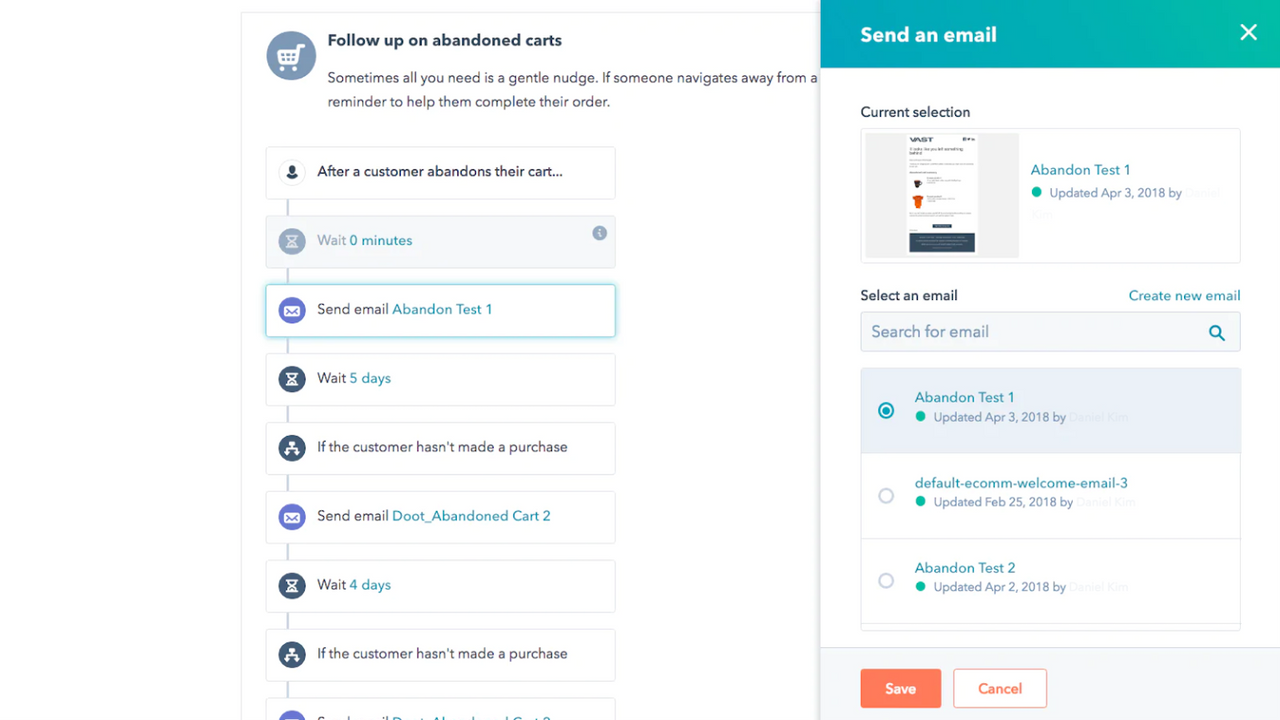The width and height of the screenshot is (1280, 720).
Task: Save the email selection
Action: tap(900, 688)
